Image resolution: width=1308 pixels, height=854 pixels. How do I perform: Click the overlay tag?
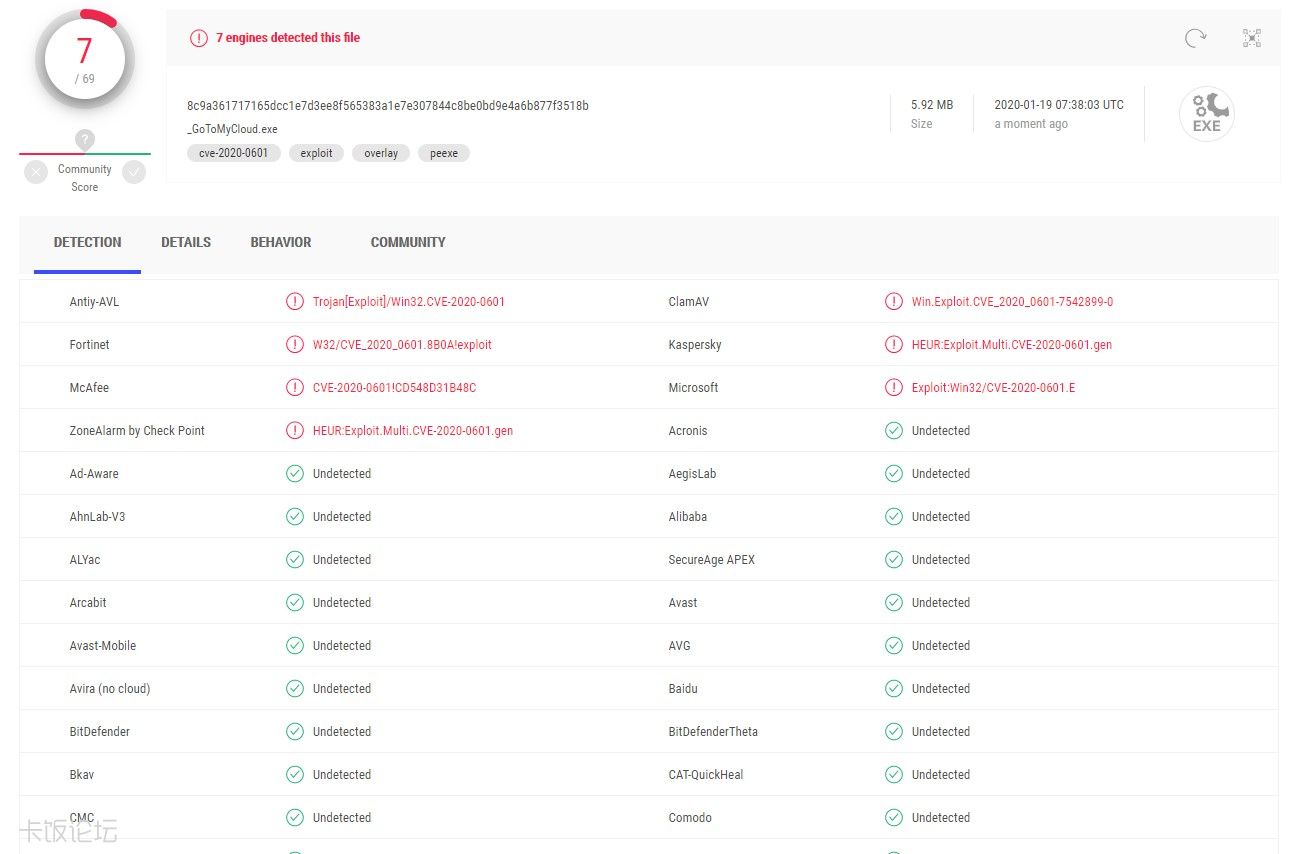pos(381,153)
